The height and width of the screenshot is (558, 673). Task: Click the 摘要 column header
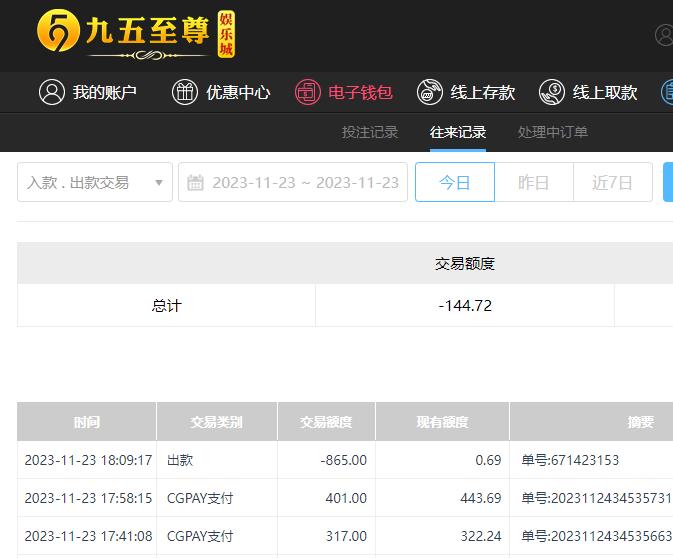591,422
